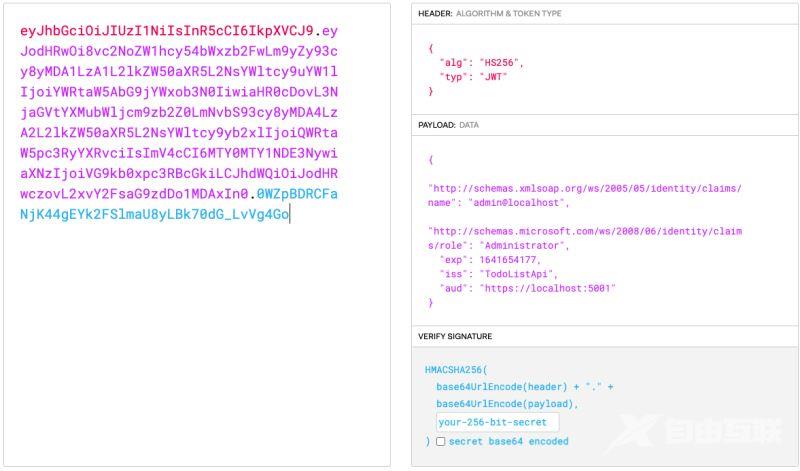Select the VERIFY SIGNATURE section heading
Viewport: 800px width, 471px height.
(455, 336)
